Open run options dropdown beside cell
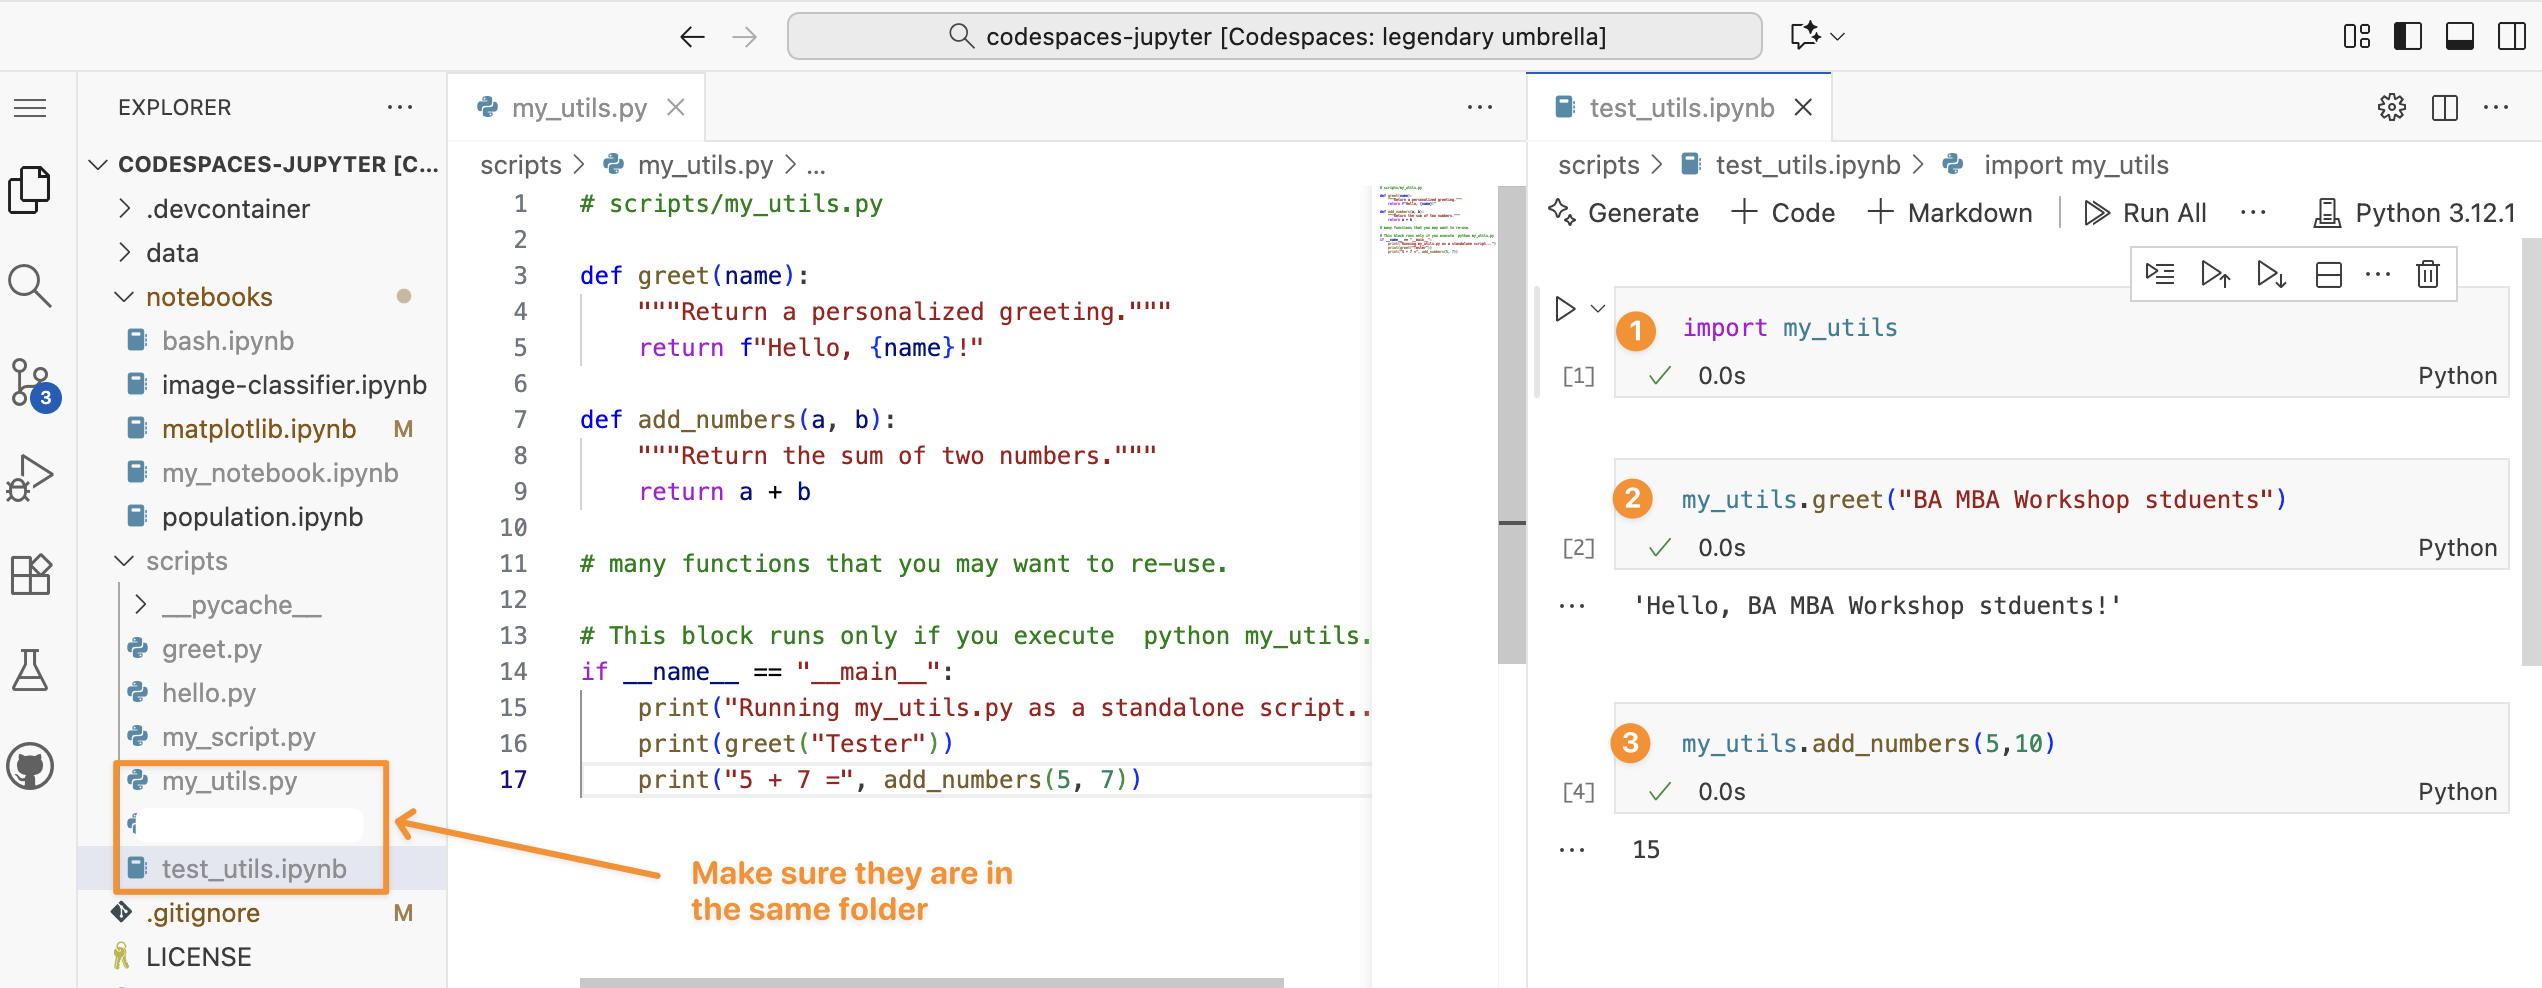This screenshot has width=2542, height=988. point(1598,309)
